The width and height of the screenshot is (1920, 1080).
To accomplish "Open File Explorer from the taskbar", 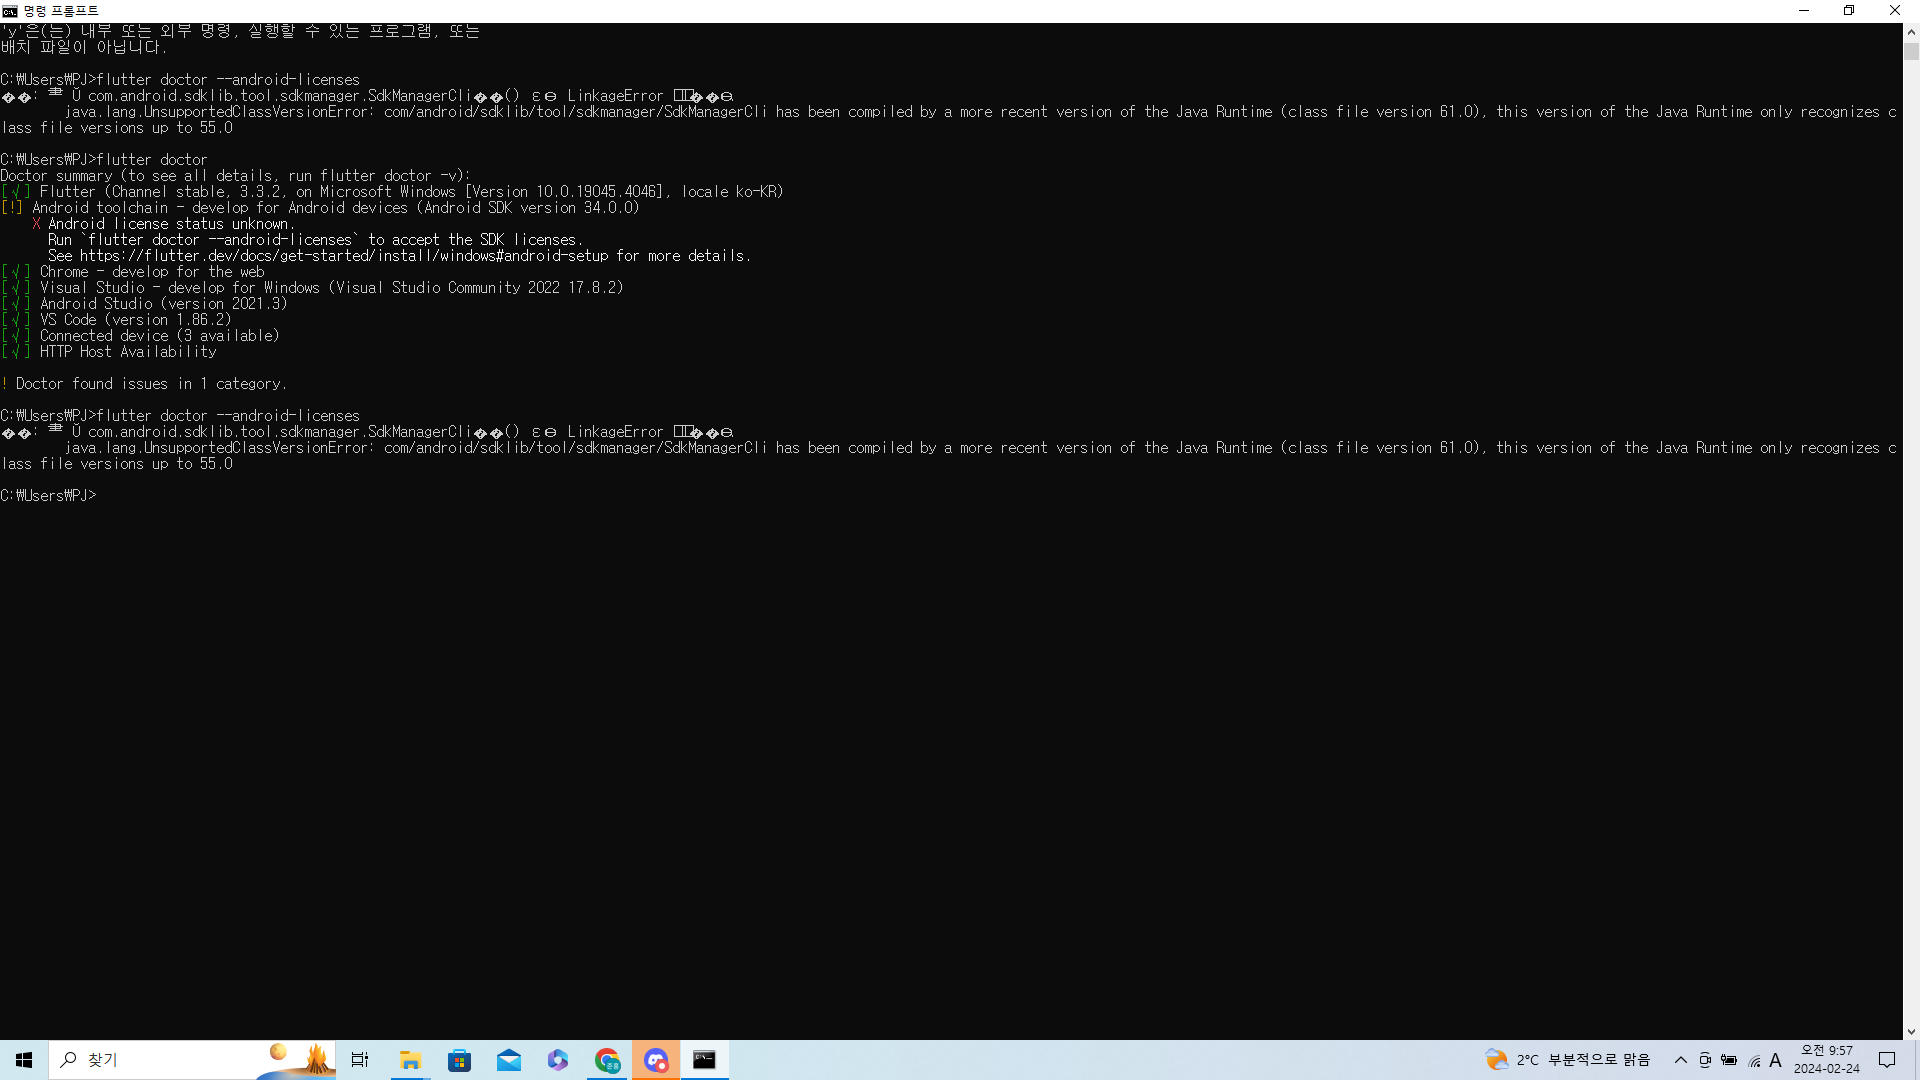I will [410, 1060].
